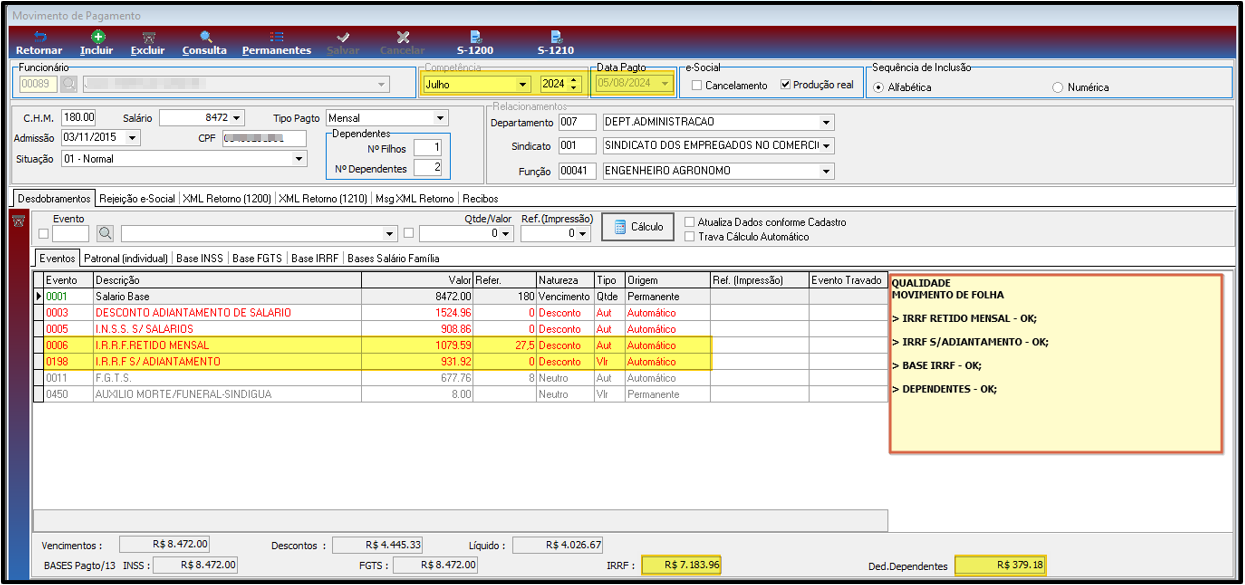Viewport: 1245px width, 585px height.
Task: Open the MsgXML Retorno tab
Action: tap(414, 198)
